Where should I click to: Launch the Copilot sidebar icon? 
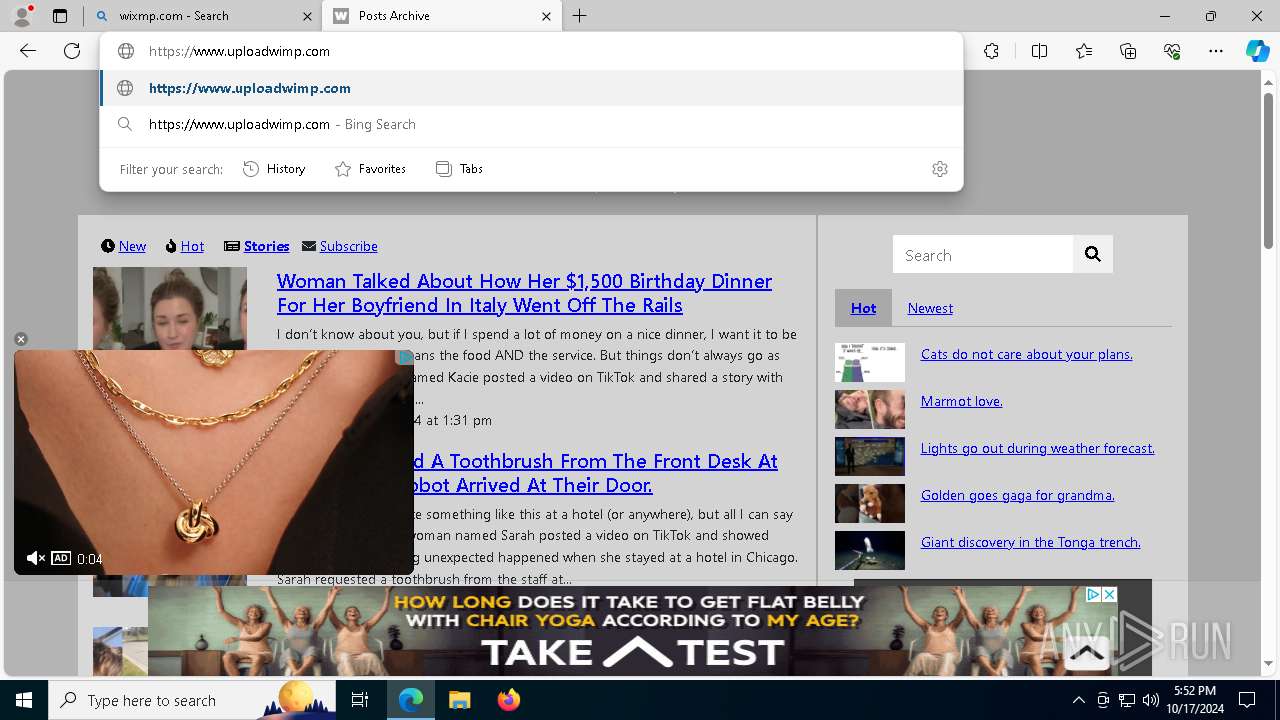[1257, 51]
